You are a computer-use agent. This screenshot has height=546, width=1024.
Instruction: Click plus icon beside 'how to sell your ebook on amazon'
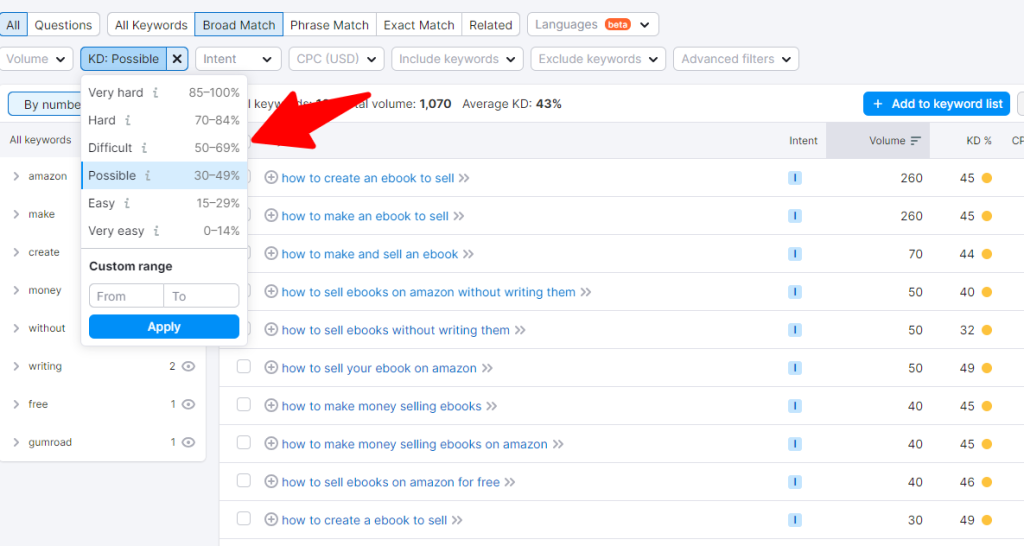[271, 368]
